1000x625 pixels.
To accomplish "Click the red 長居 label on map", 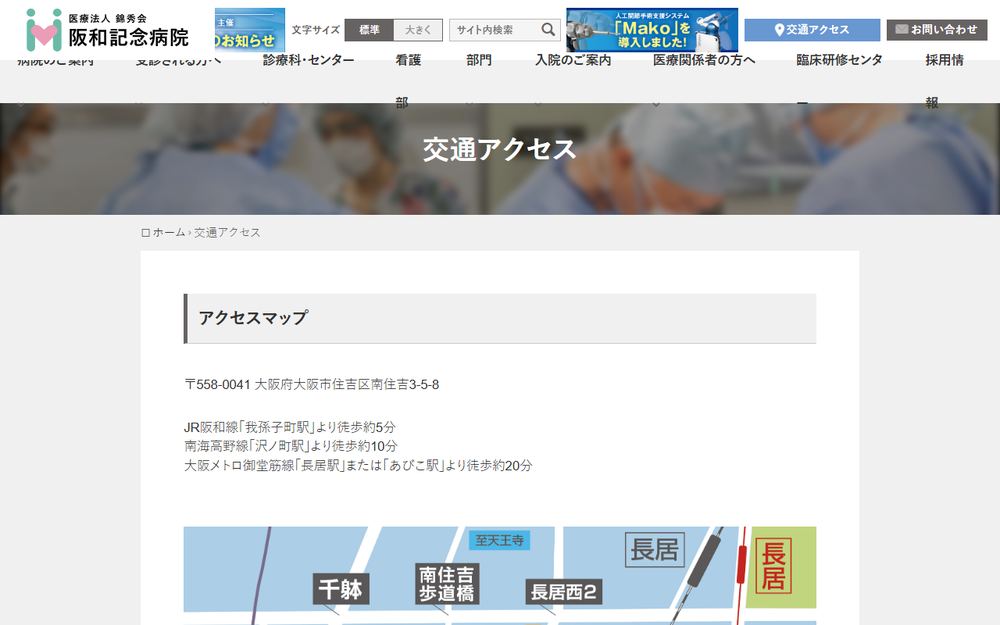I will [774, 566].
